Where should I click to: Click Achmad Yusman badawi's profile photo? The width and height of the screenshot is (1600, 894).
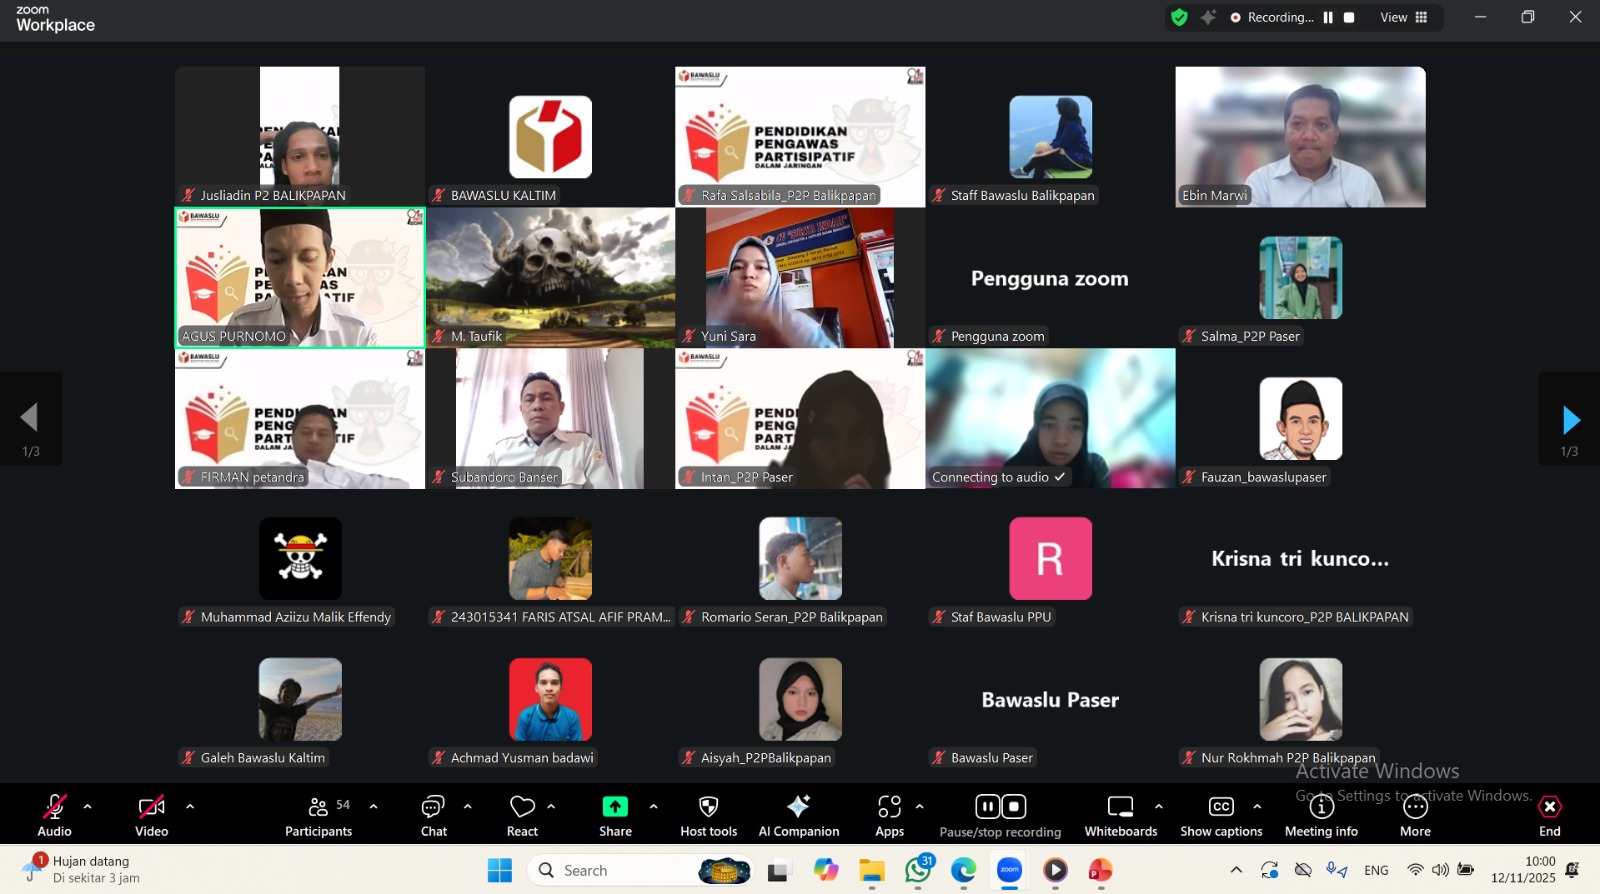[550, 699]
